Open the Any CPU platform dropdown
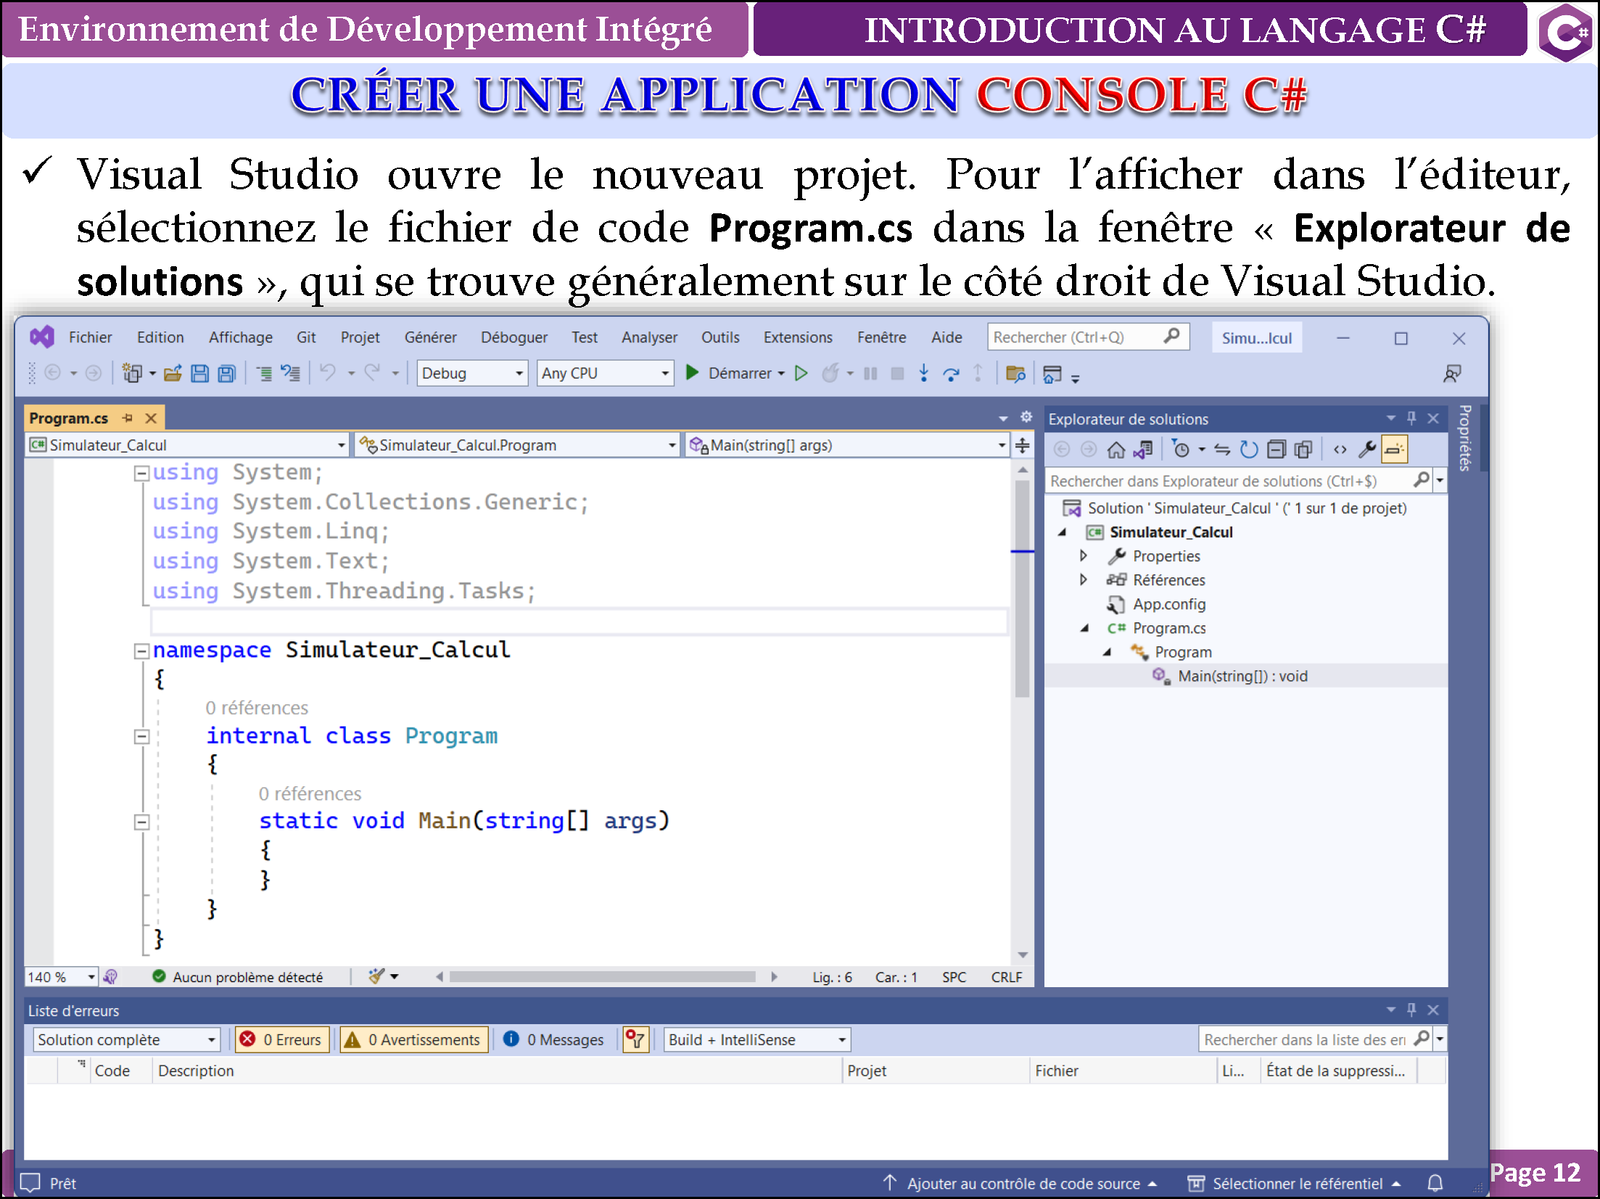Image resolution: width=1600 pixels, height=1199 pixels. point(604,373)
